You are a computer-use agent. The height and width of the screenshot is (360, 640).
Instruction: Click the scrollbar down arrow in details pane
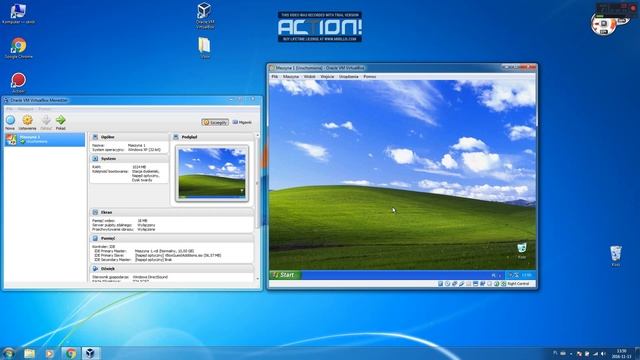(258, 279)
